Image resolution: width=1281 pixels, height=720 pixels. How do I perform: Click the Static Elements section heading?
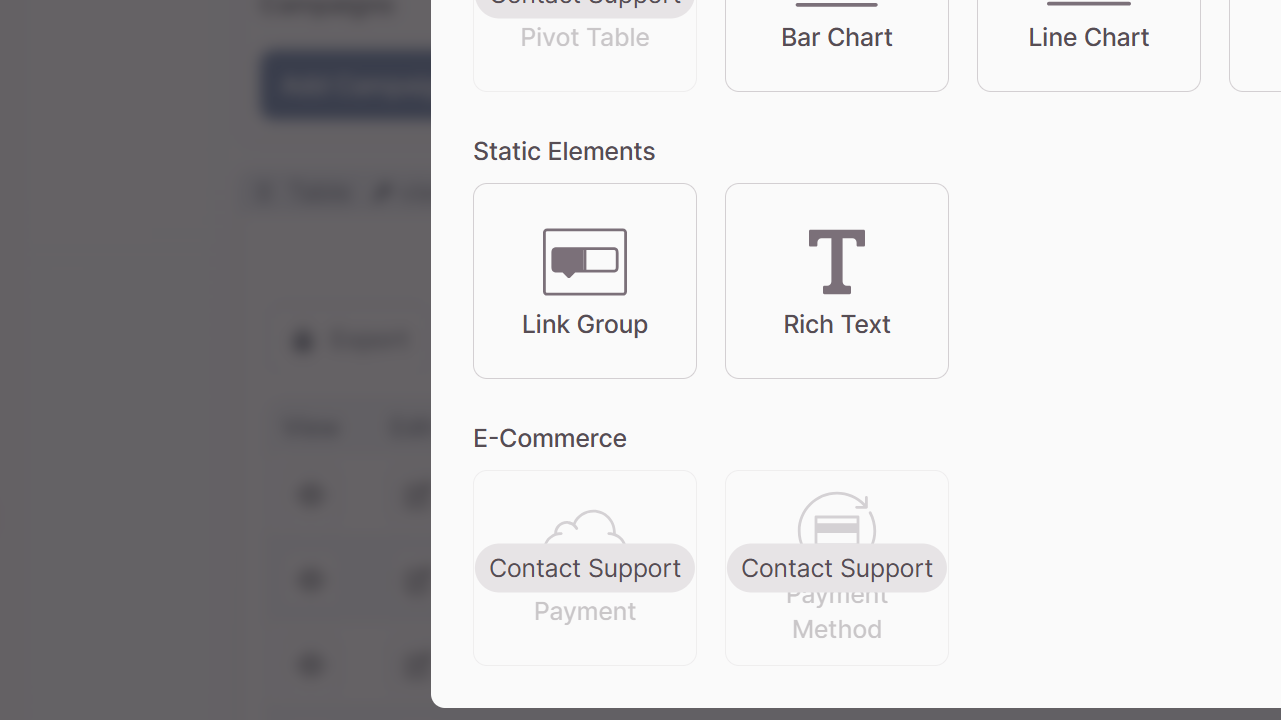tap(564, 151)
